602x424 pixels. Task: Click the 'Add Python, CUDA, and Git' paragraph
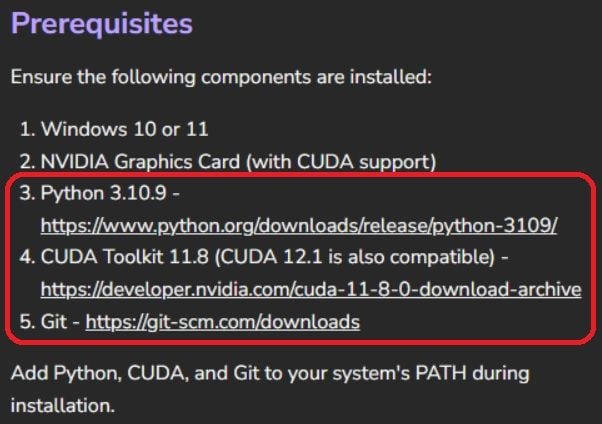click(x=270, y=389)
